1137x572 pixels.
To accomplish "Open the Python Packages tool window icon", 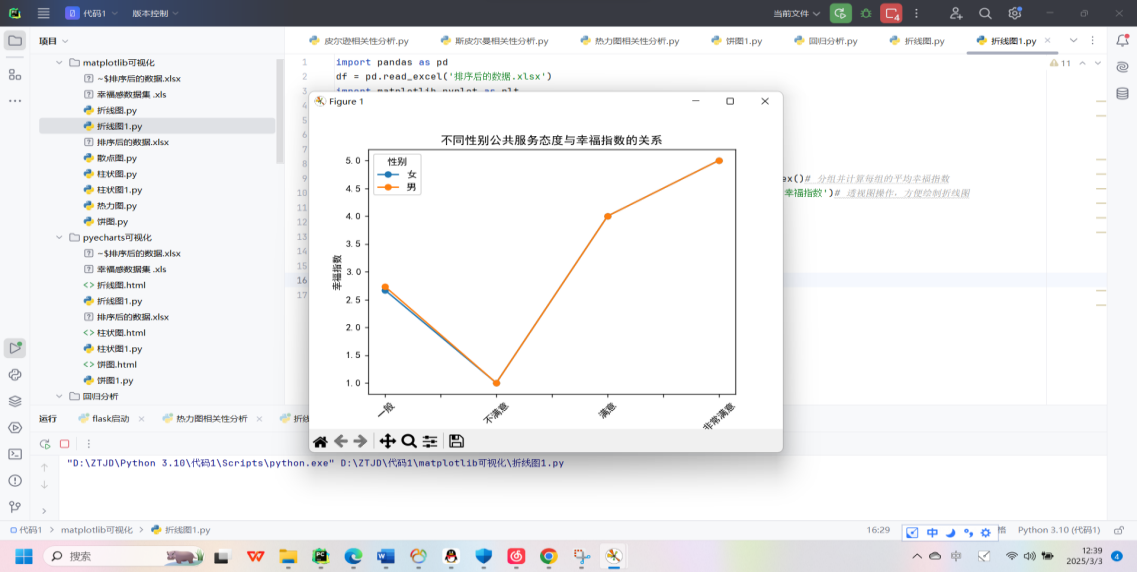I will point(15,375).
